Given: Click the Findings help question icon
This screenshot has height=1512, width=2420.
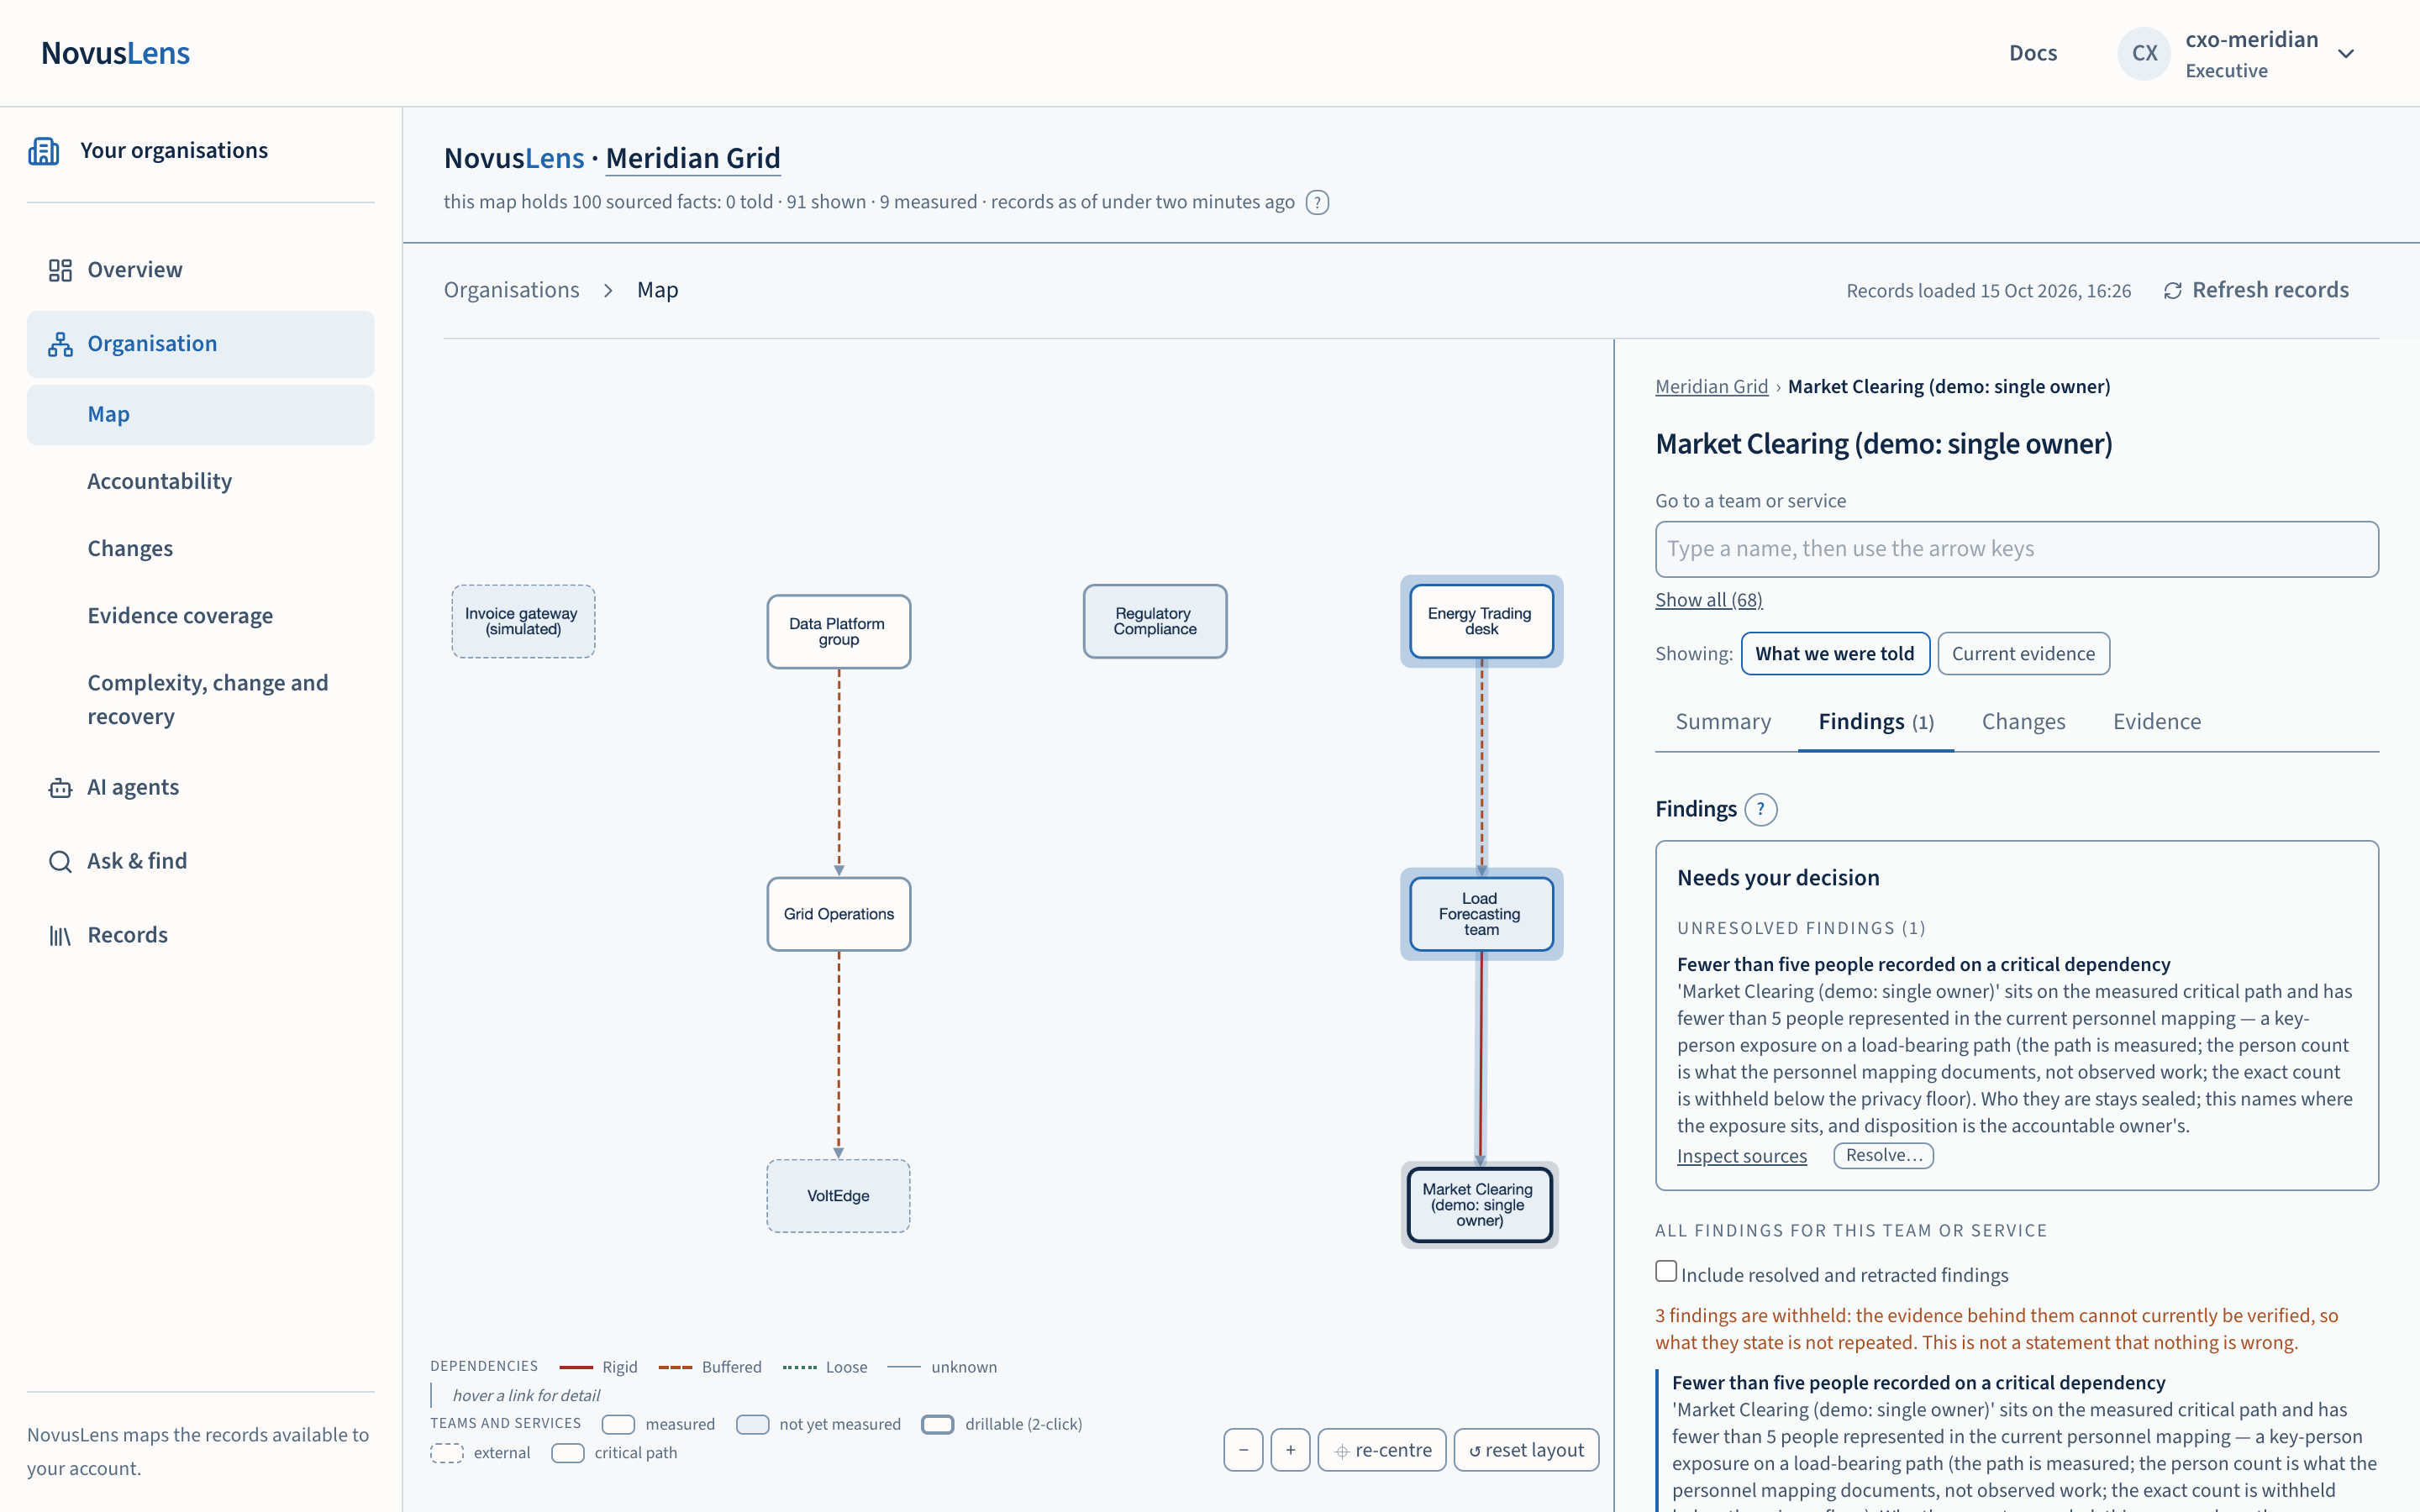Looking at the screenshot, I should (1760, 809).
